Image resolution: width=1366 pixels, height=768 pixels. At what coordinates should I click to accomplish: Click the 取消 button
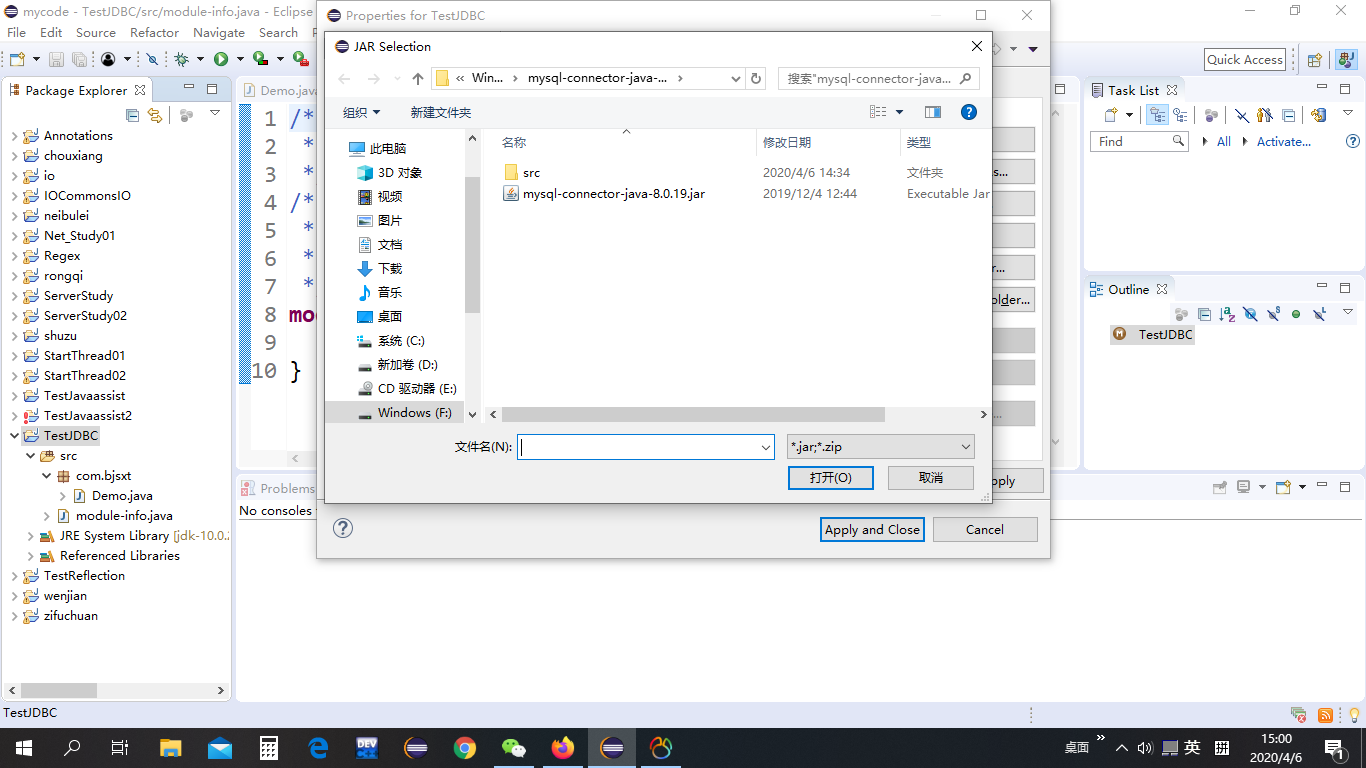[931, 478]
